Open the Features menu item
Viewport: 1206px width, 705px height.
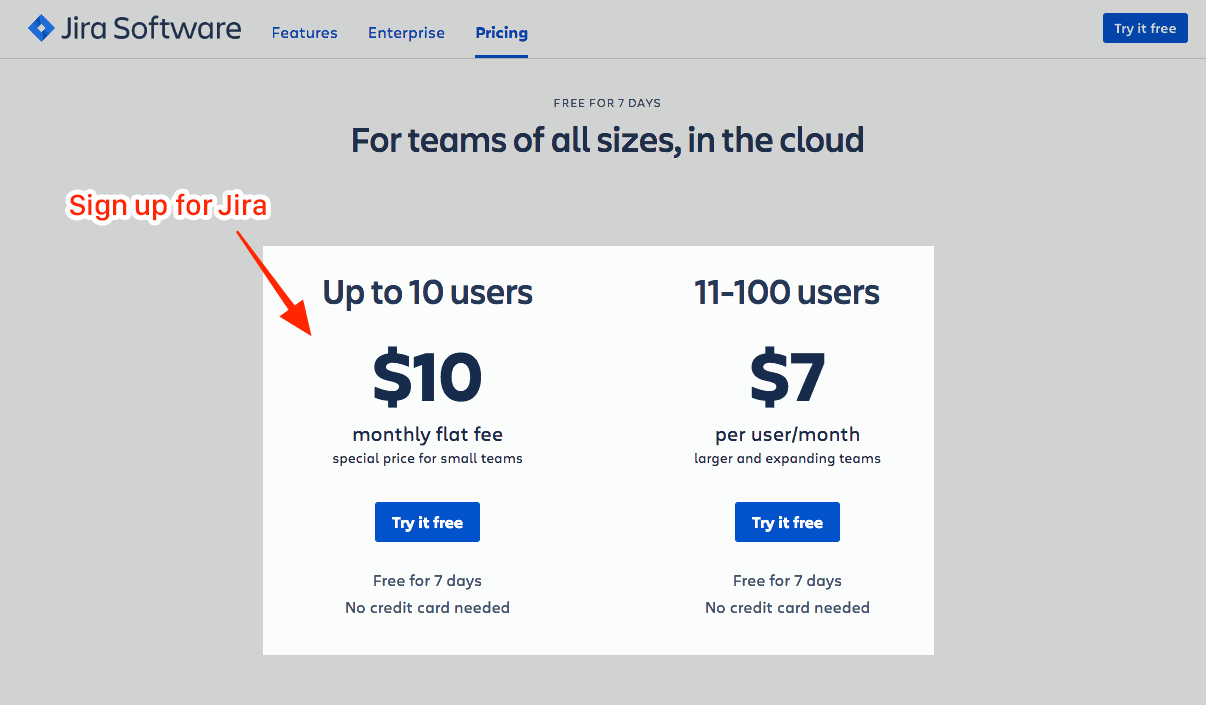coord(305,33)
